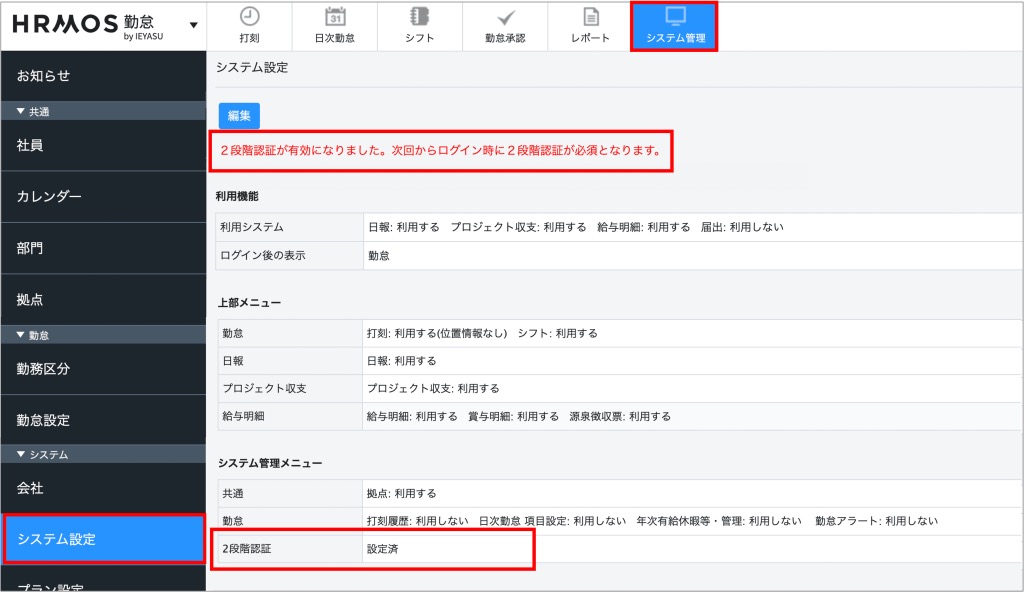Open the 日次勤怠 calendar icon
Image resolution: width=1024 pixels, height=592 pixels.
[x=335, y=17]
